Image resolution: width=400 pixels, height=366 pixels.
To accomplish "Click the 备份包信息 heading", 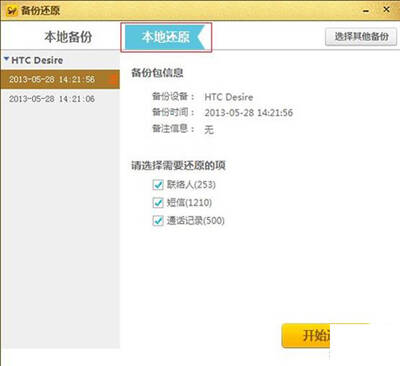I will 157,73.
